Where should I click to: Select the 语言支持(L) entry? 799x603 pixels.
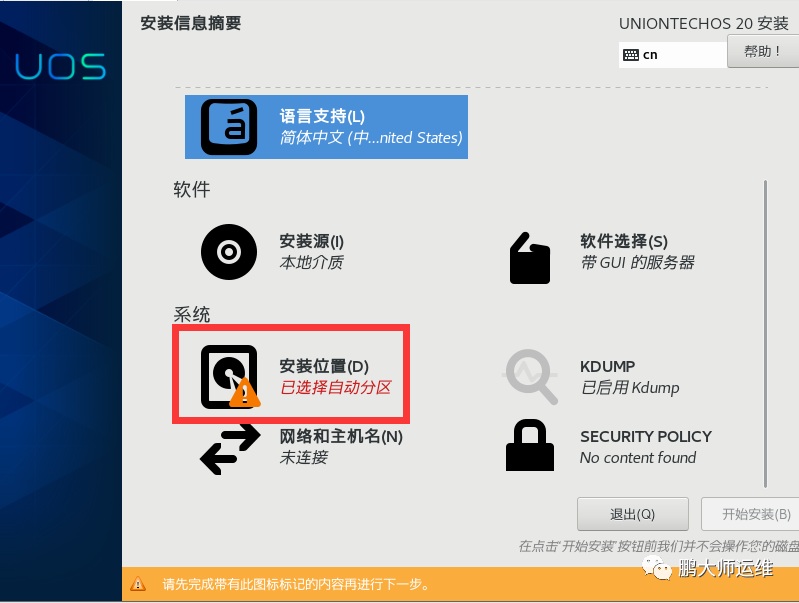pyautogui.click(x=326, y=127)
